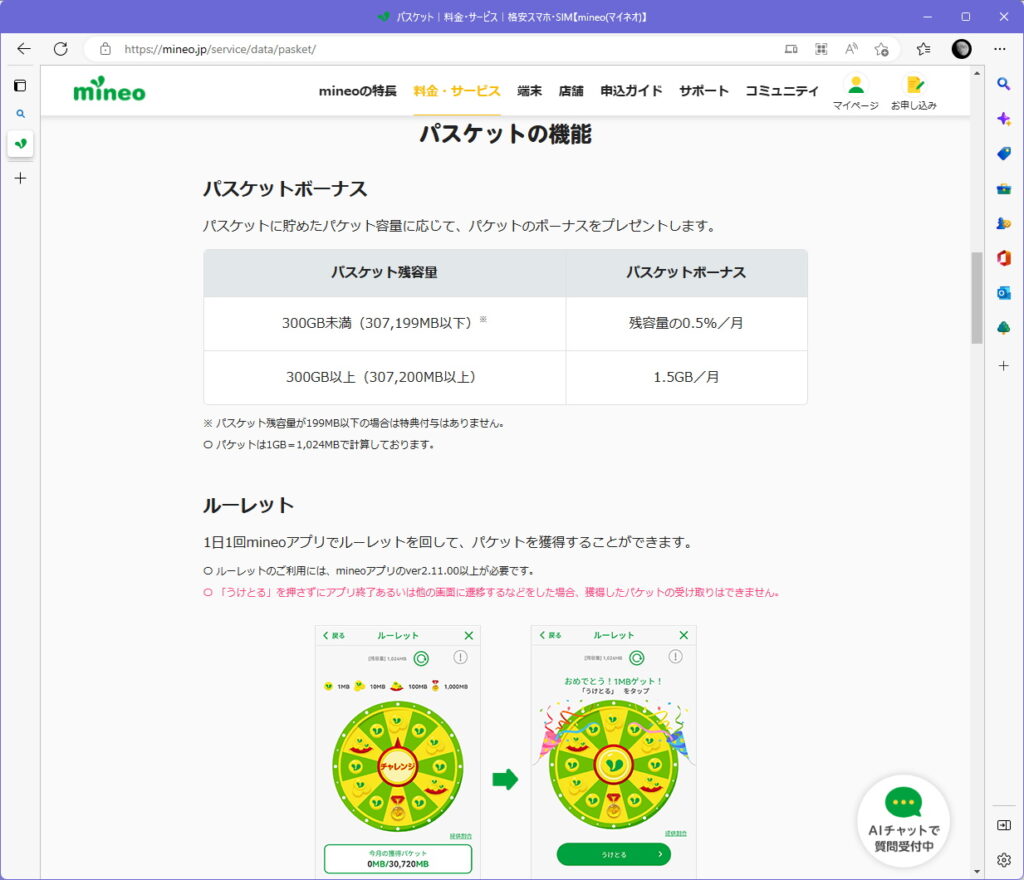
Task: Select ルーレット heading
Action: click(x=248, y=505)
